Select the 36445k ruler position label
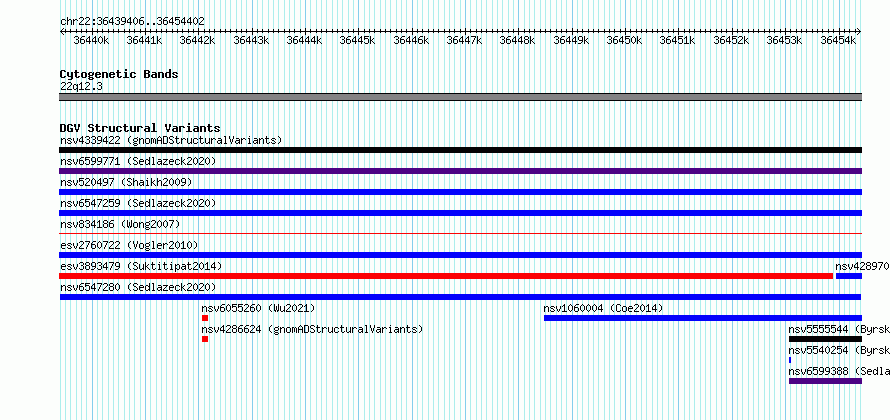890x420 pixels. 358,40
